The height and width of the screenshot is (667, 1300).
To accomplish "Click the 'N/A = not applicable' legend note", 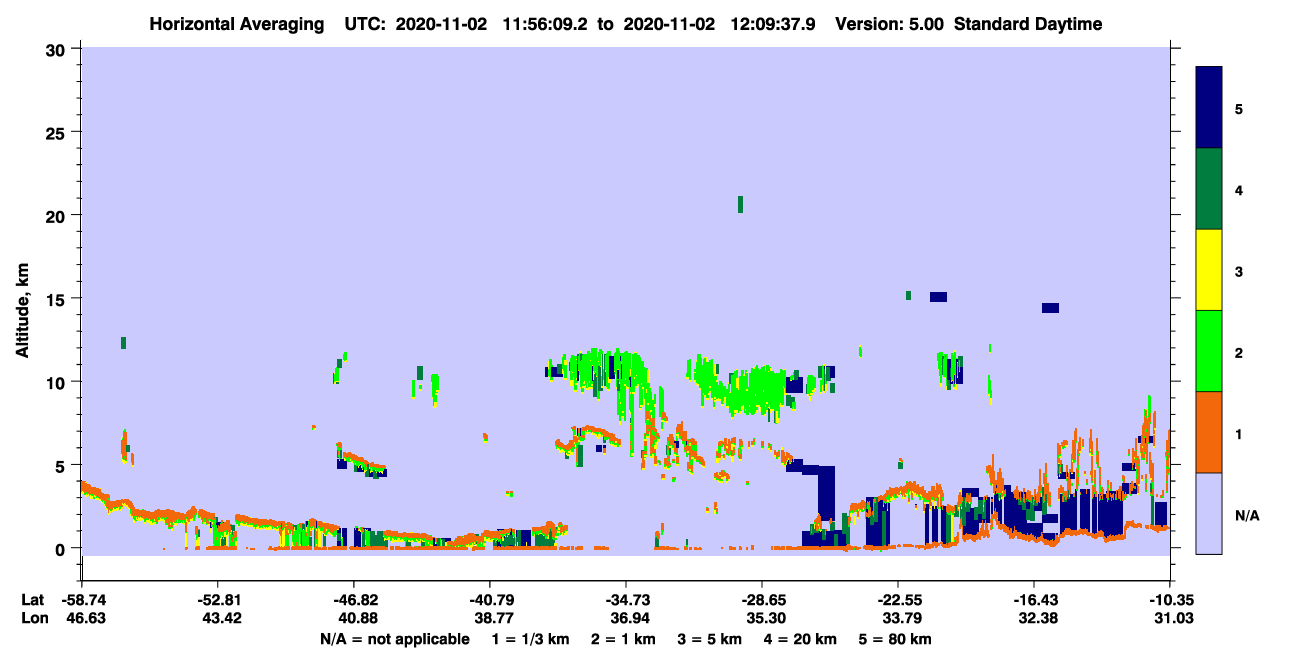I will [x=394, y=640].
